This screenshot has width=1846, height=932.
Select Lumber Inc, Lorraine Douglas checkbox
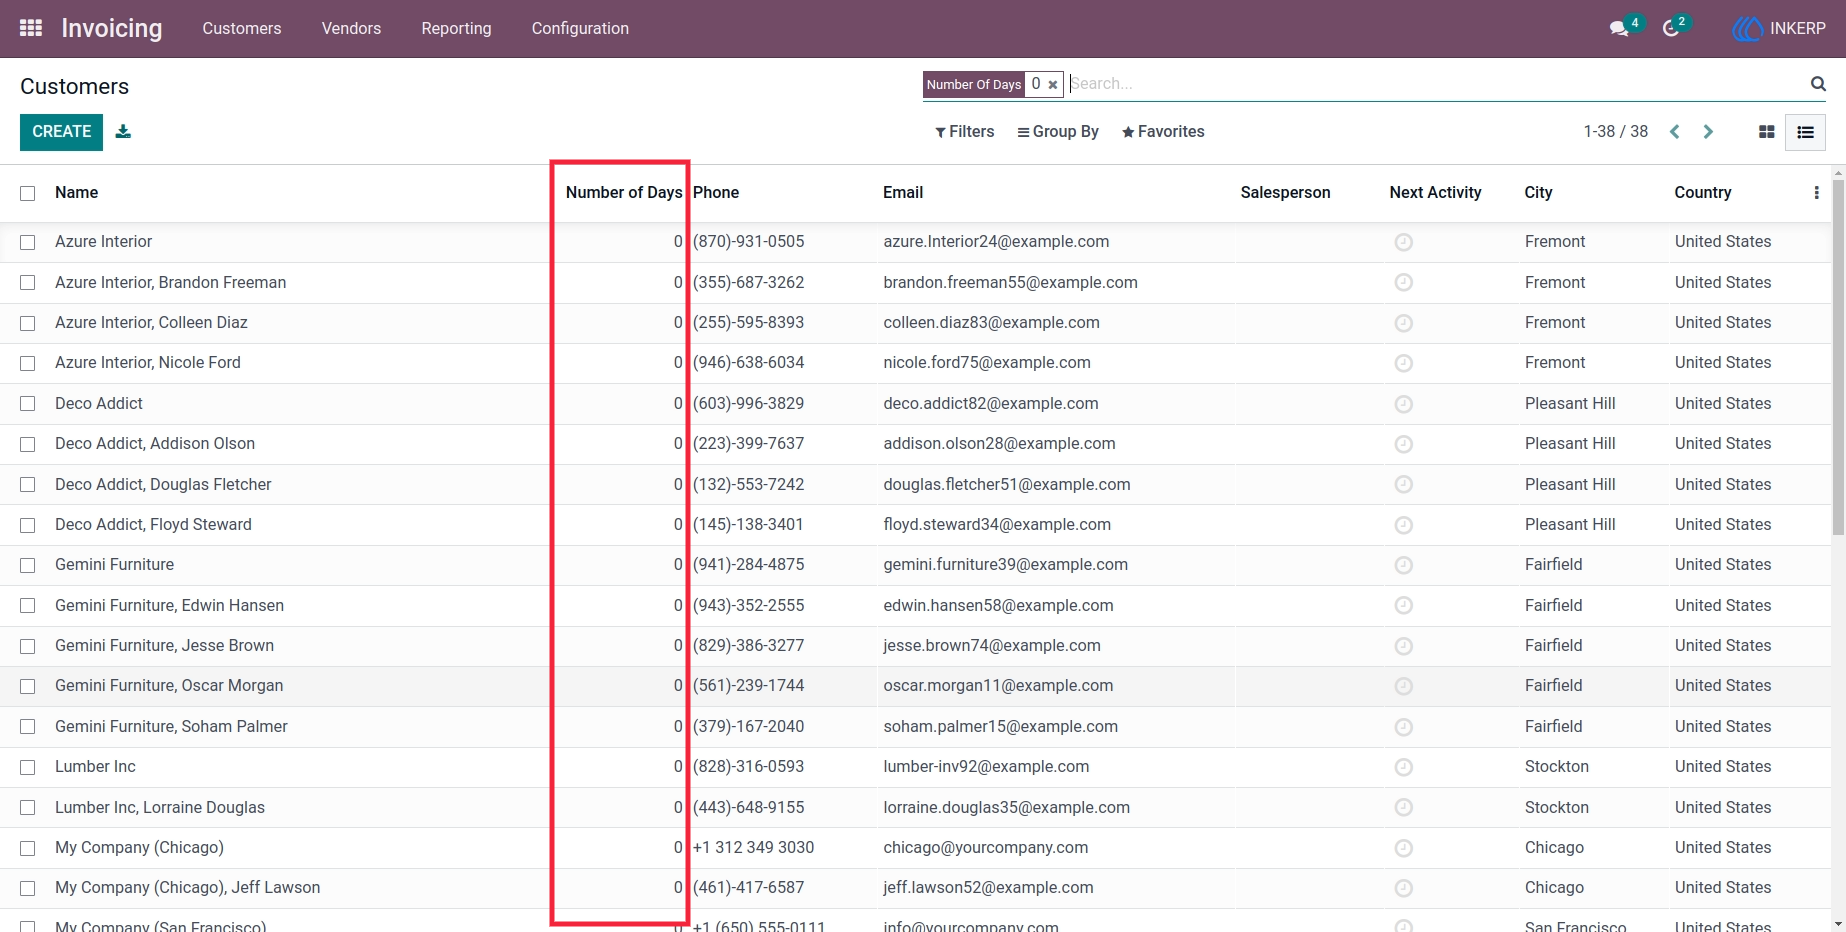tap(28, 807)
